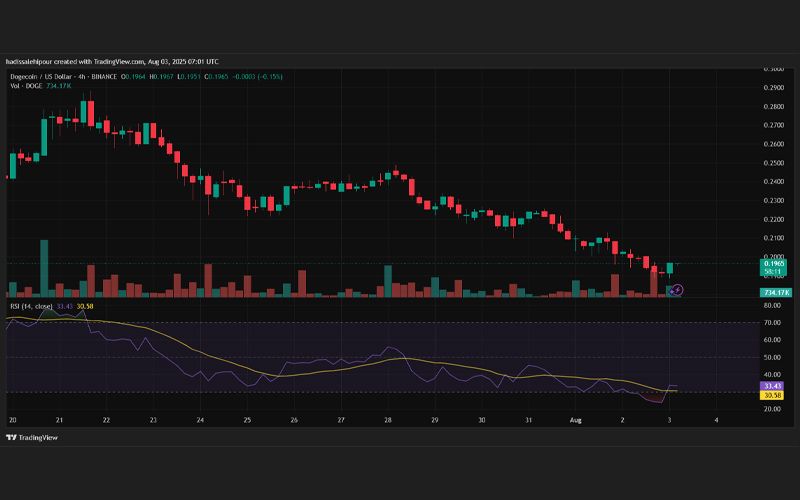This screenshot has width=800, height=500.
Task: Click the latest green candlestick near date 3
Action: (670, 268)
